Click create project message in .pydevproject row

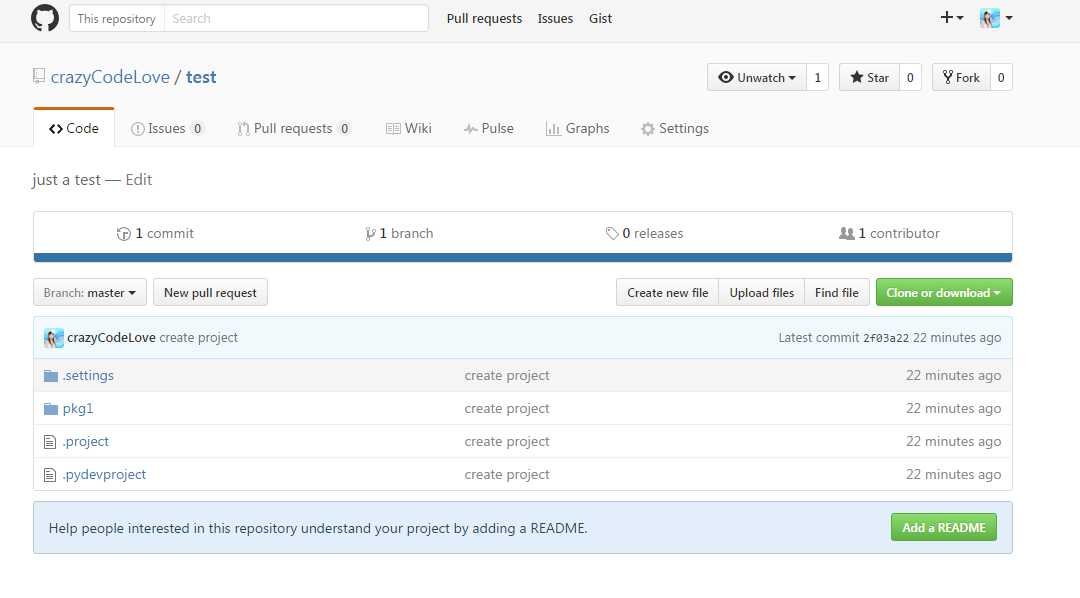tap(507, 475)
